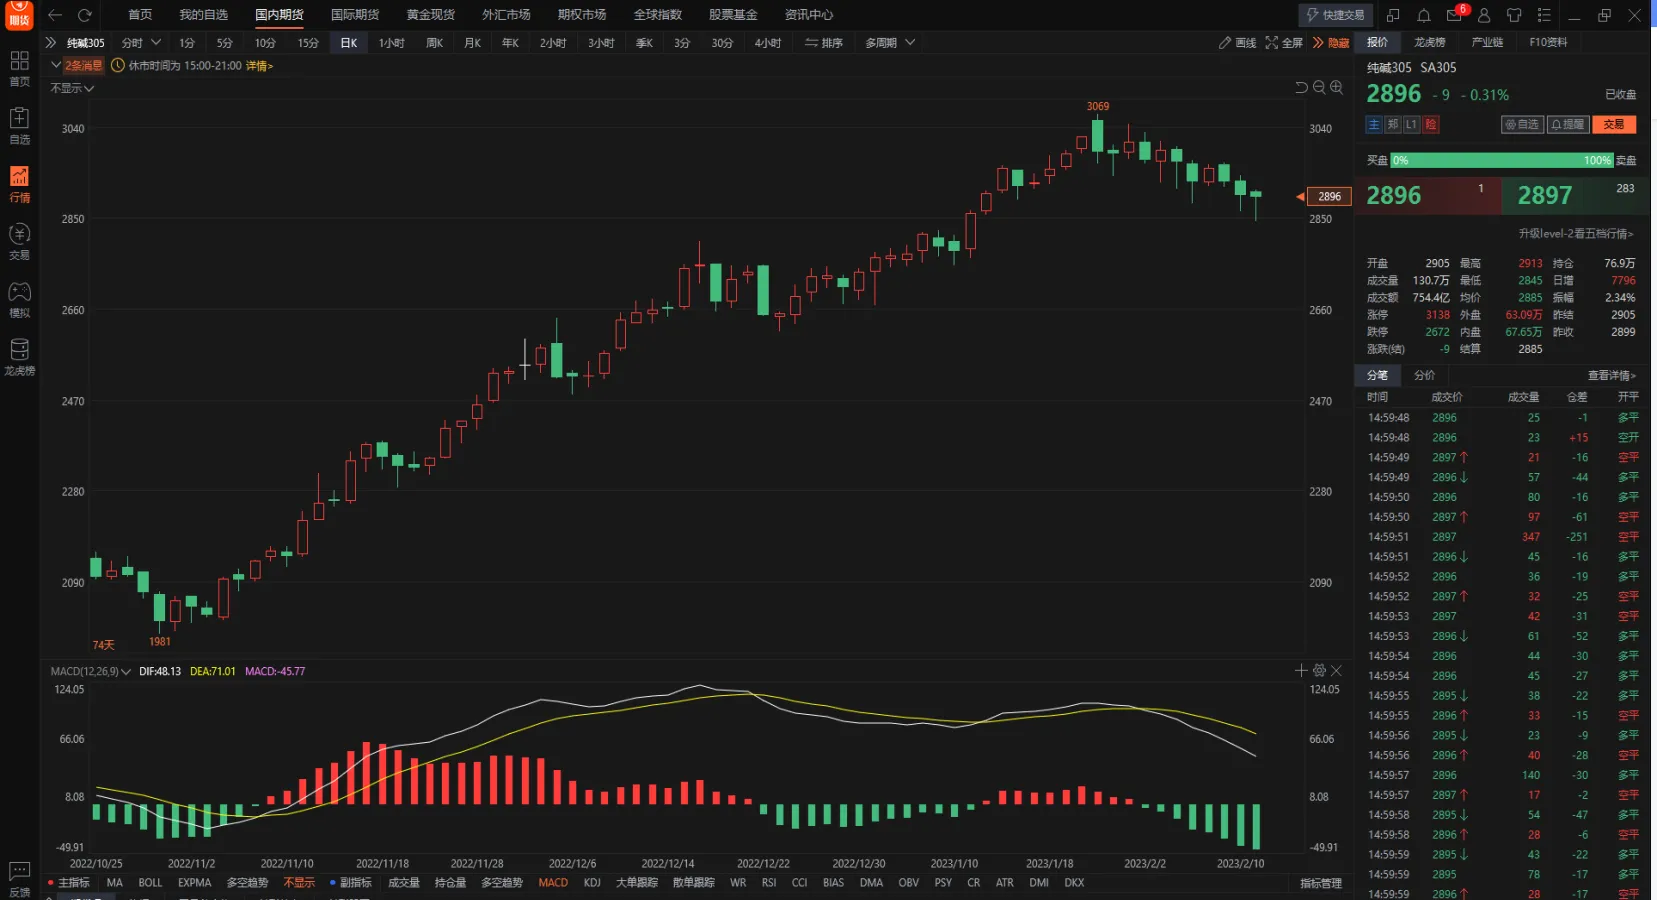Open the notification bell in the title bar
Screen dimensions: 1657x900
[1423, 15]
